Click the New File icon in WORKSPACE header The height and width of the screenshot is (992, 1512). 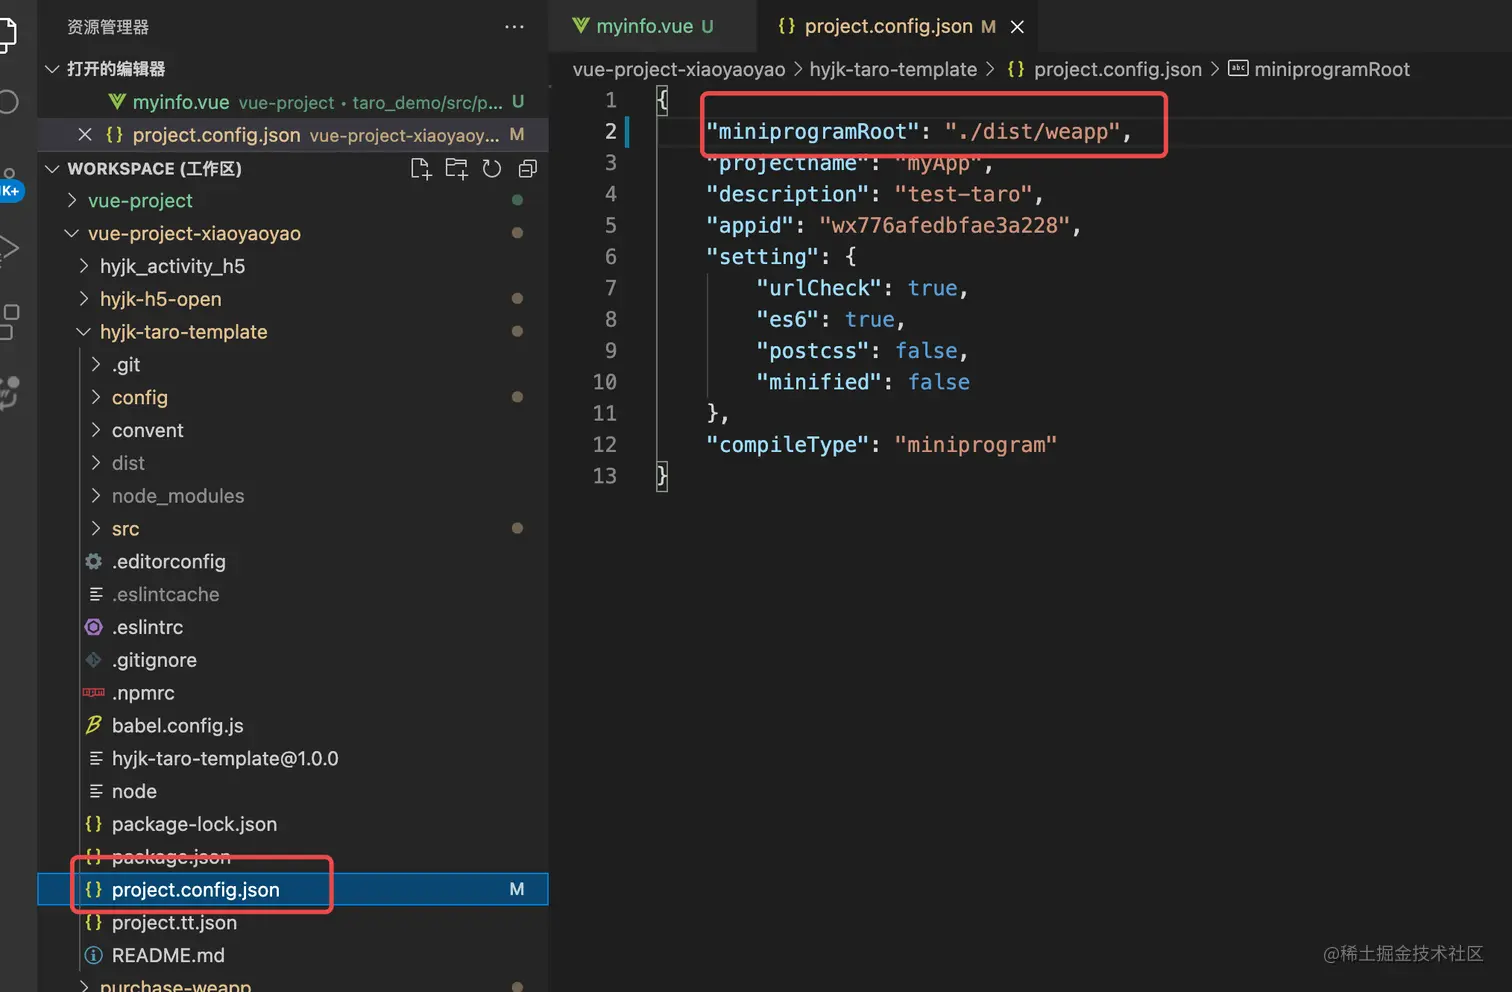pos(421,169)
